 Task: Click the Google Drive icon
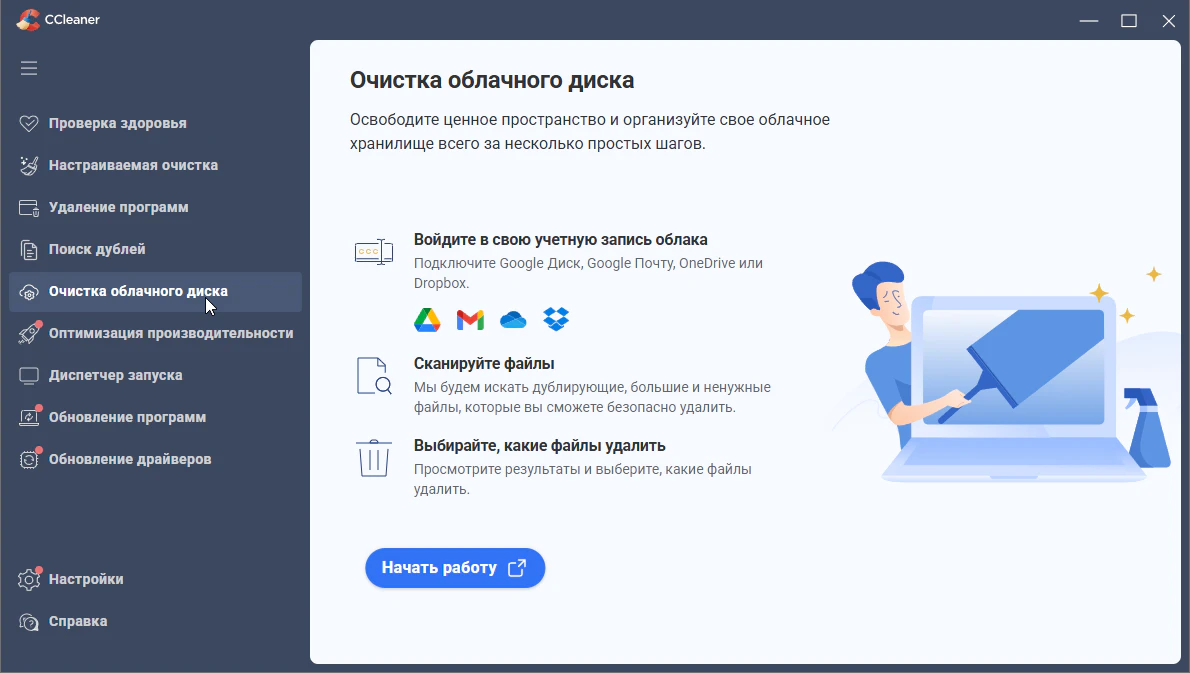tap(427, 319)
